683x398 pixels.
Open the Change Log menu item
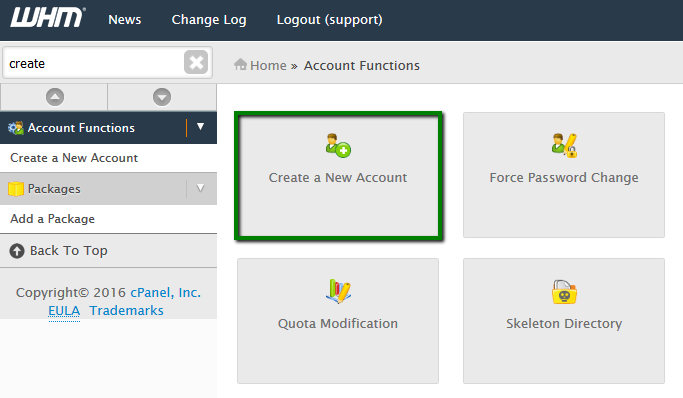coord(209,20)
